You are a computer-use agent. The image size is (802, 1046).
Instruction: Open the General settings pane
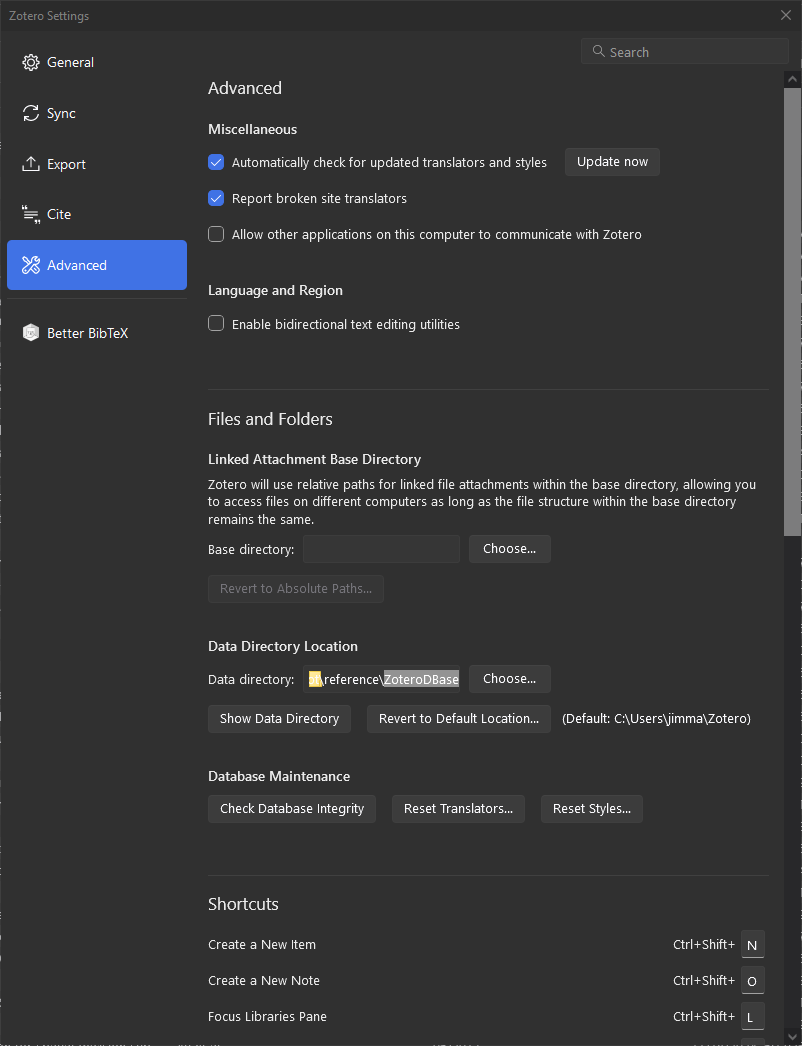tap(97, 63)
